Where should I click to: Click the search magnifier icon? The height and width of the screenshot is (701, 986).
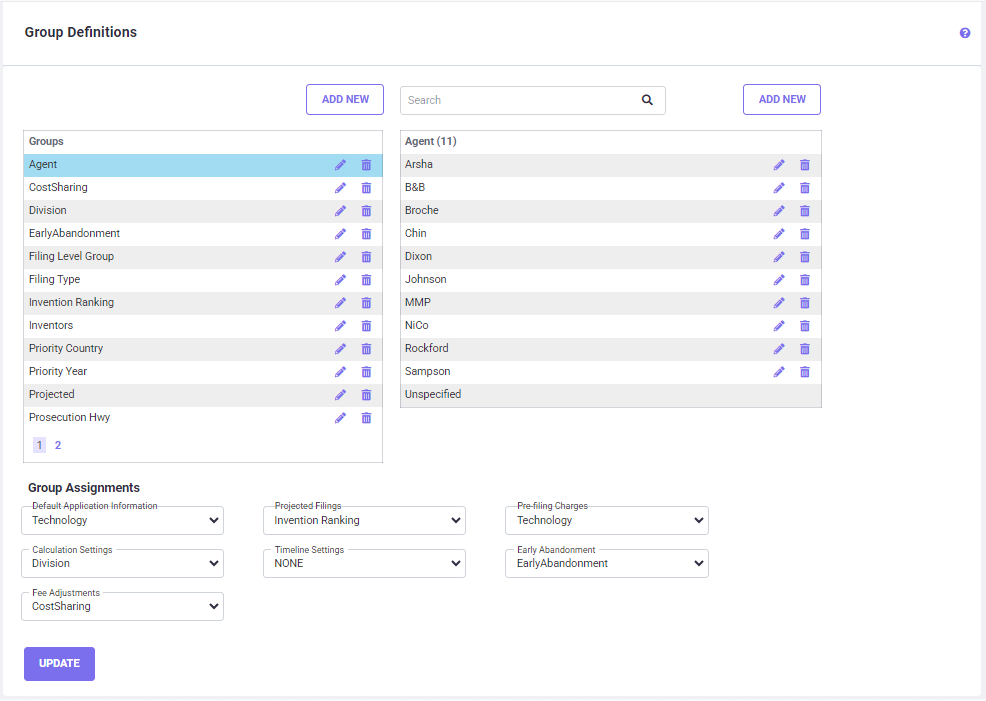click(647, 100)
